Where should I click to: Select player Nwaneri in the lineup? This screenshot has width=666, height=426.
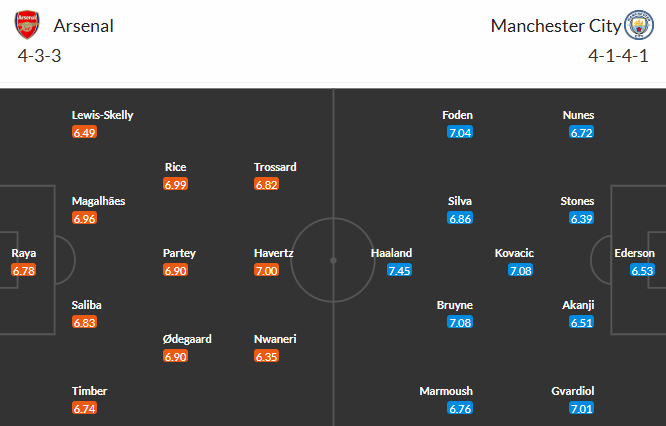point(275,339)
